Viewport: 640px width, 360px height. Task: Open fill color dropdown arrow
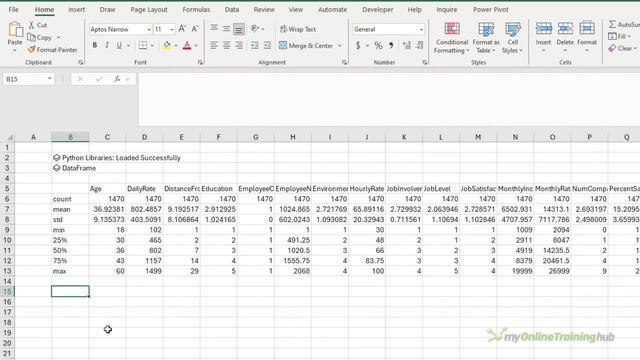coord(176,46)
